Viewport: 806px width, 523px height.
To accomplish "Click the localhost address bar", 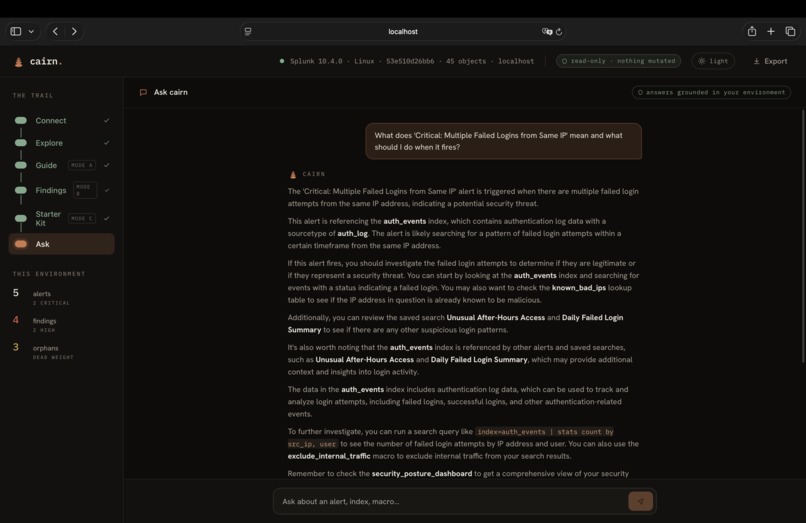I will [402, 31].
